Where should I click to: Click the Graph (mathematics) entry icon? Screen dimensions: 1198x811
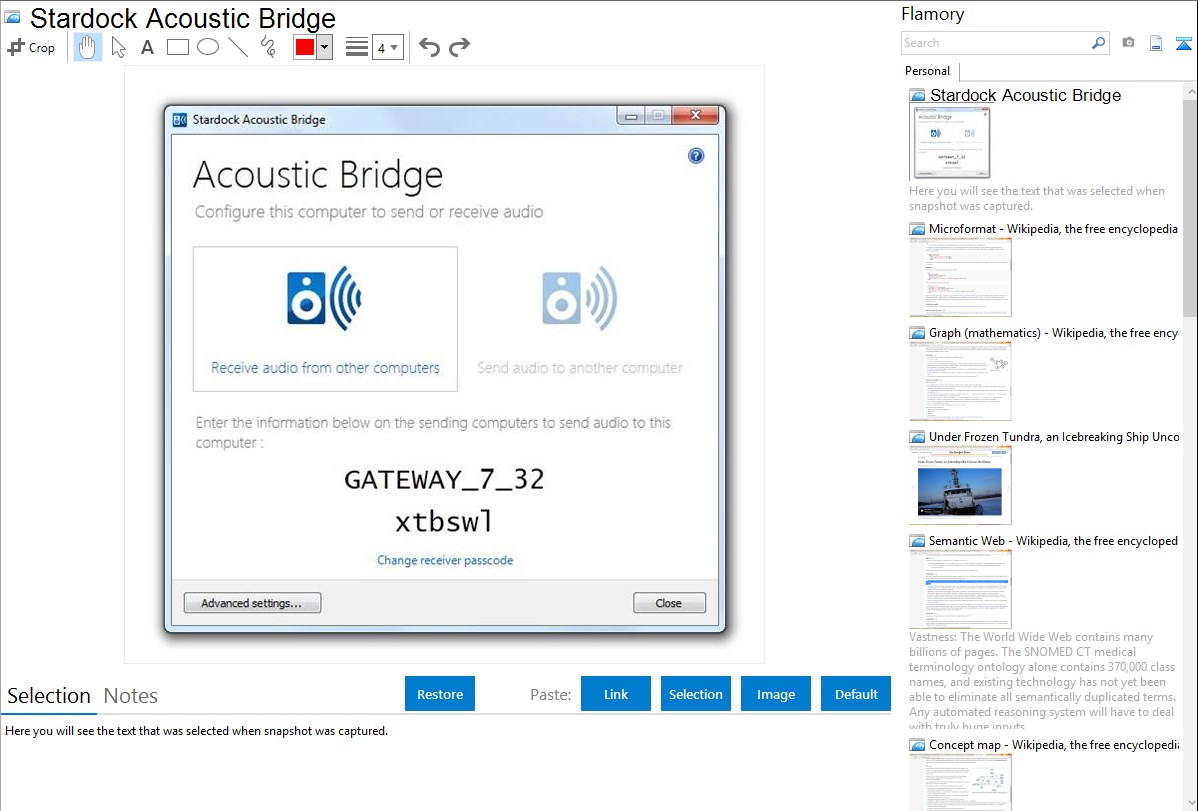coord(918,333)
